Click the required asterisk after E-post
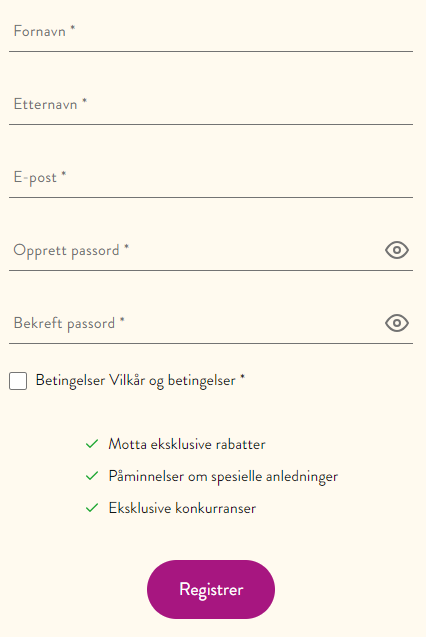This screenshot has width=426, height=637. 64,173
